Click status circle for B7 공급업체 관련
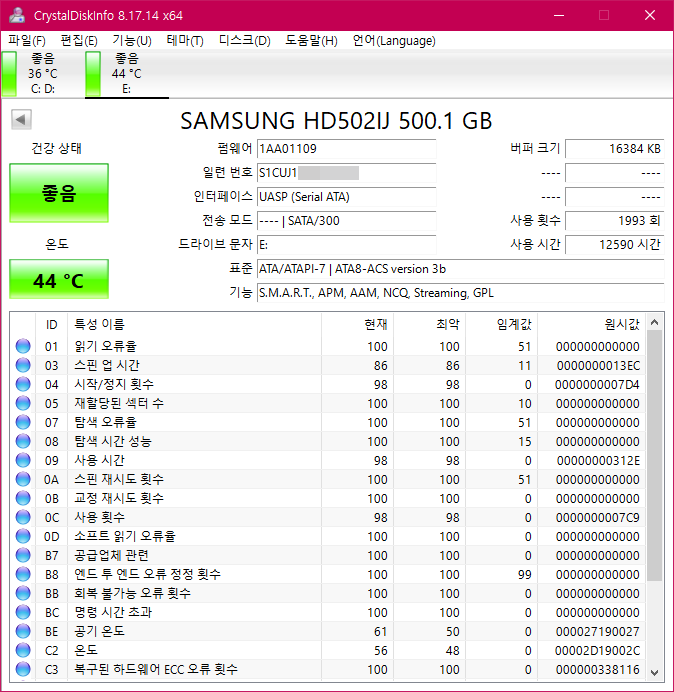 (x=23, y=555)
